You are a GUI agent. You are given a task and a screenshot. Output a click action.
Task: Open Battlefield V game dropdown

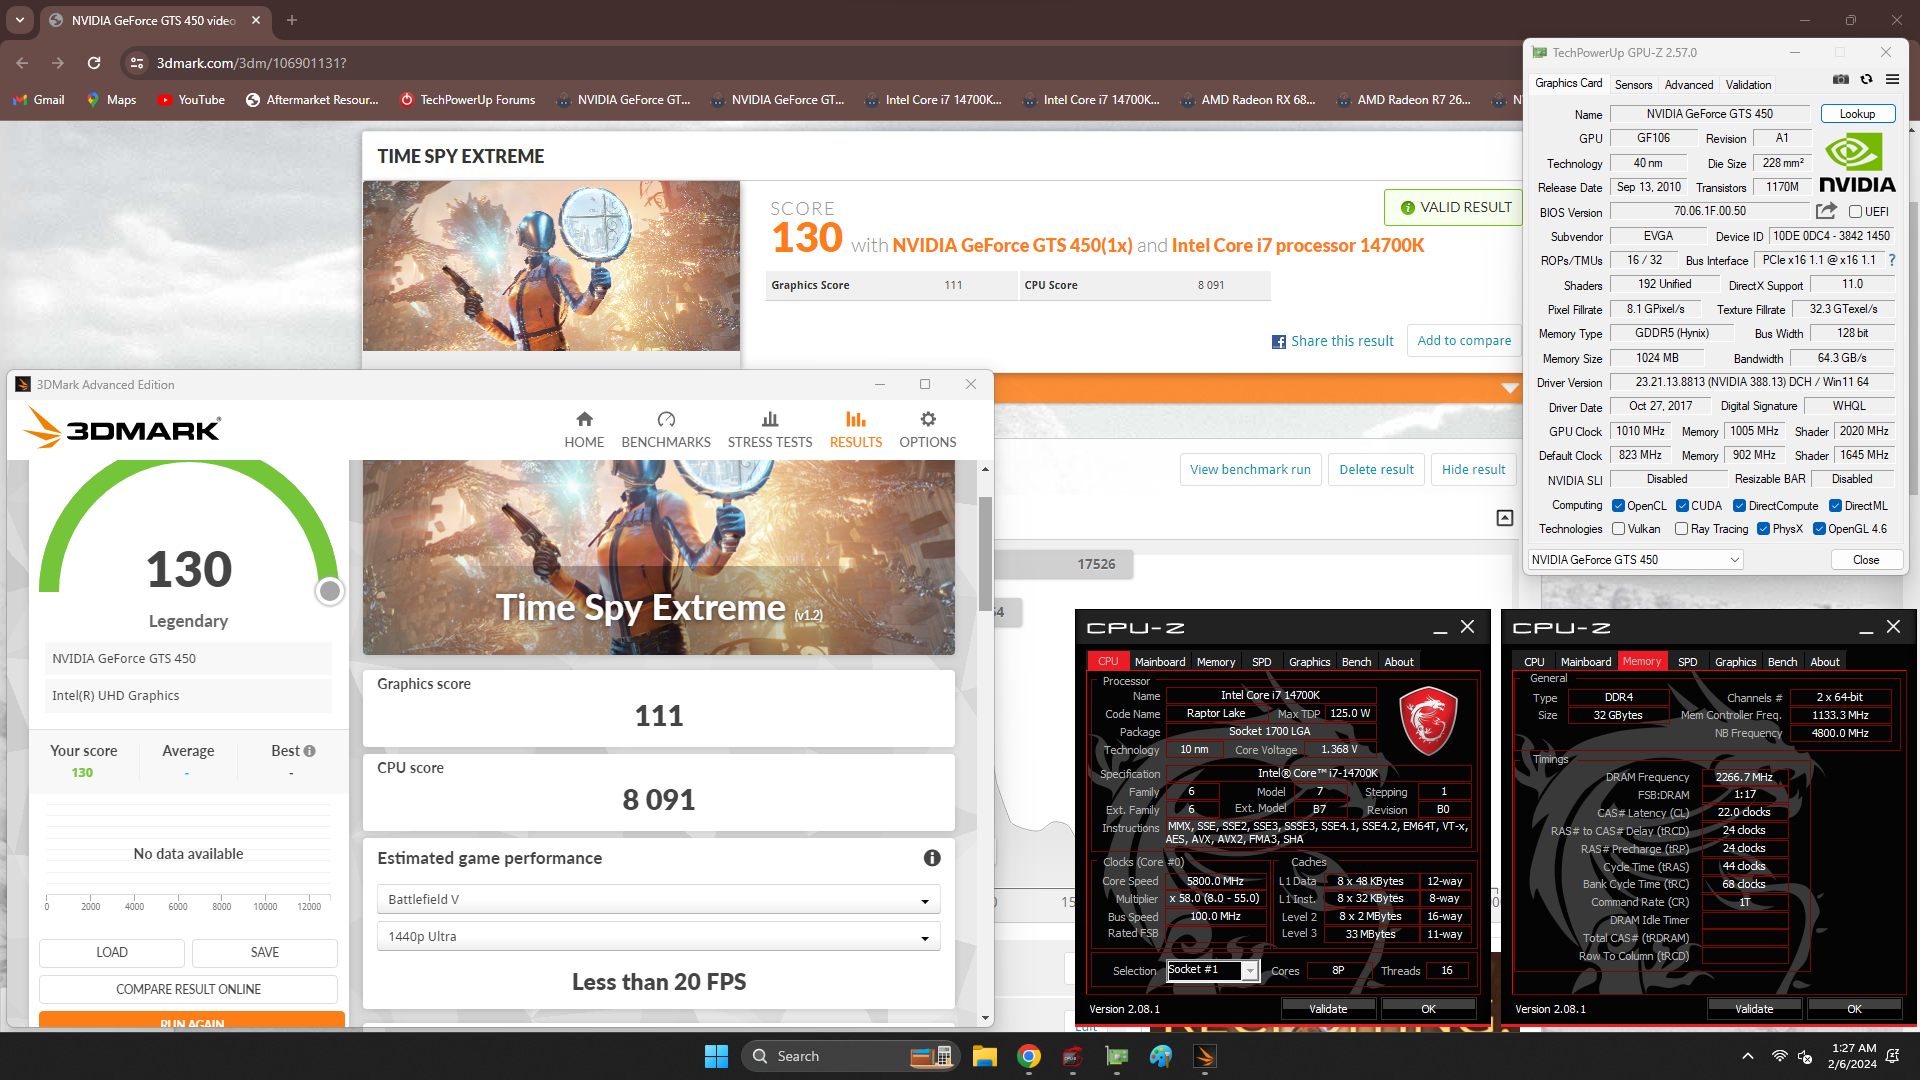[658, 900]
